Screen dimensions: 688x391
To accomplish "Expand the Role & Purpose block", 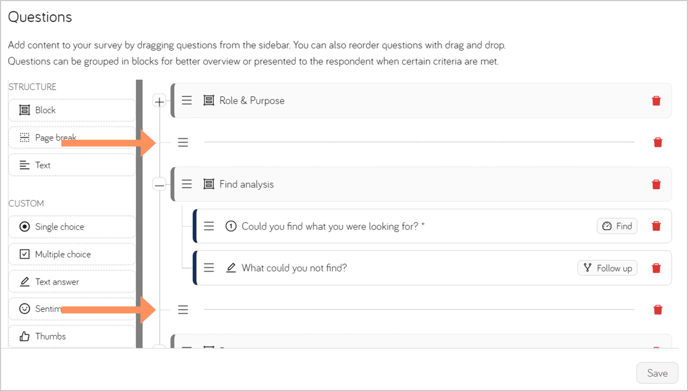I will 159,101.
